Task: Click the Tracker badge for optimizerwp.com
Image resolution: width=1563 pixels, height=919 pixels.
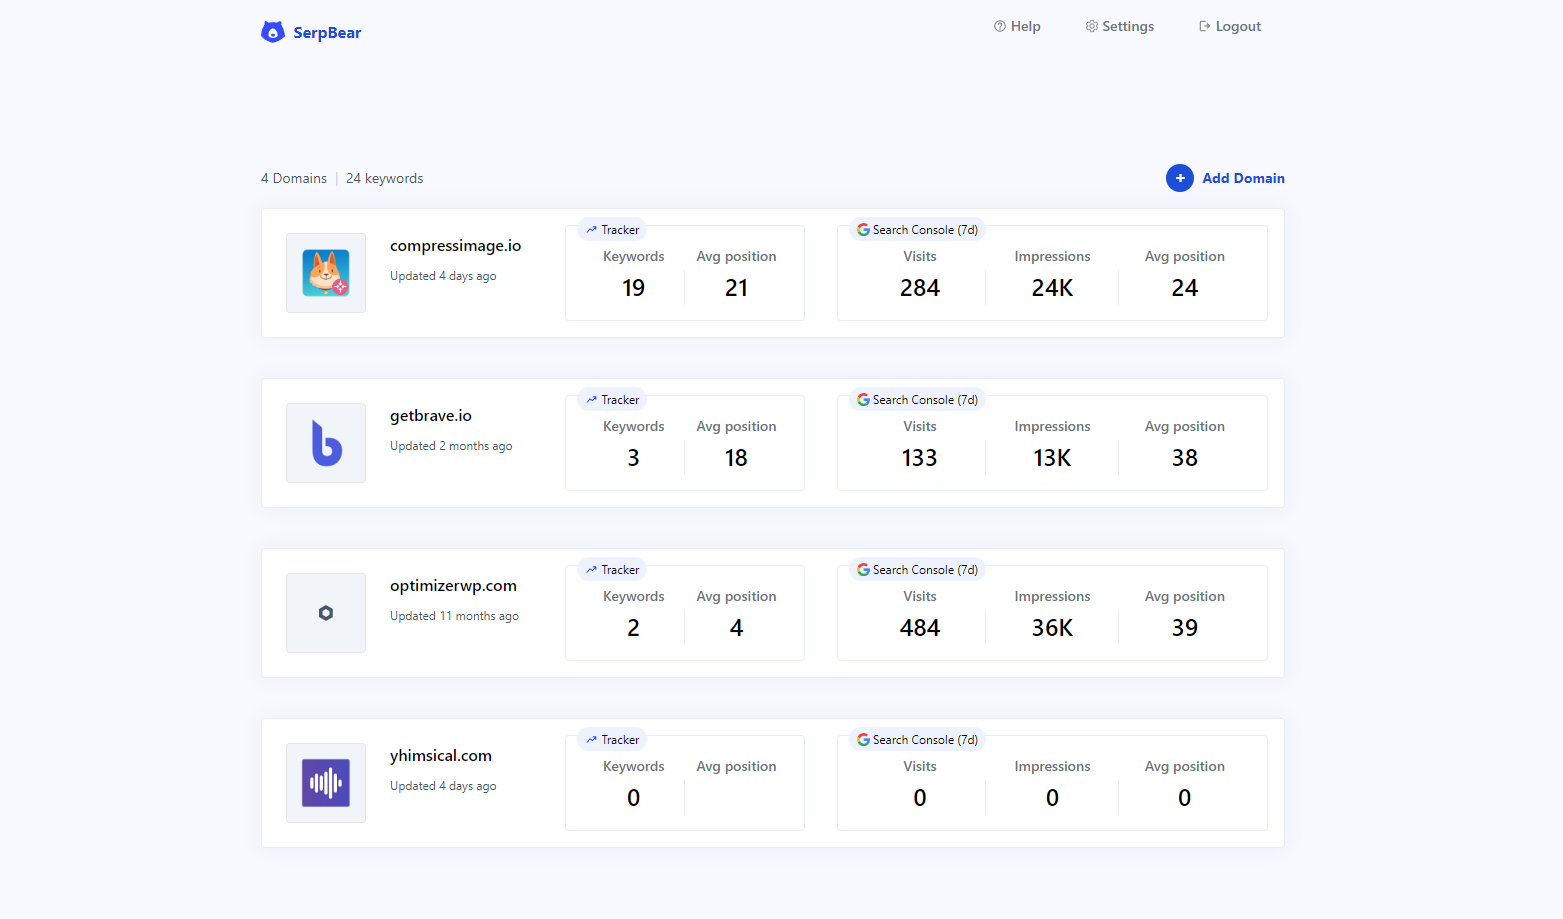Action: point(612,569)
